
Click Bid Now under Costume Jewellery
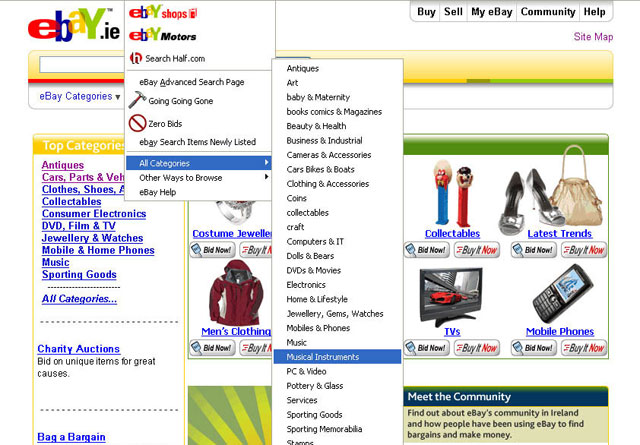212,250
